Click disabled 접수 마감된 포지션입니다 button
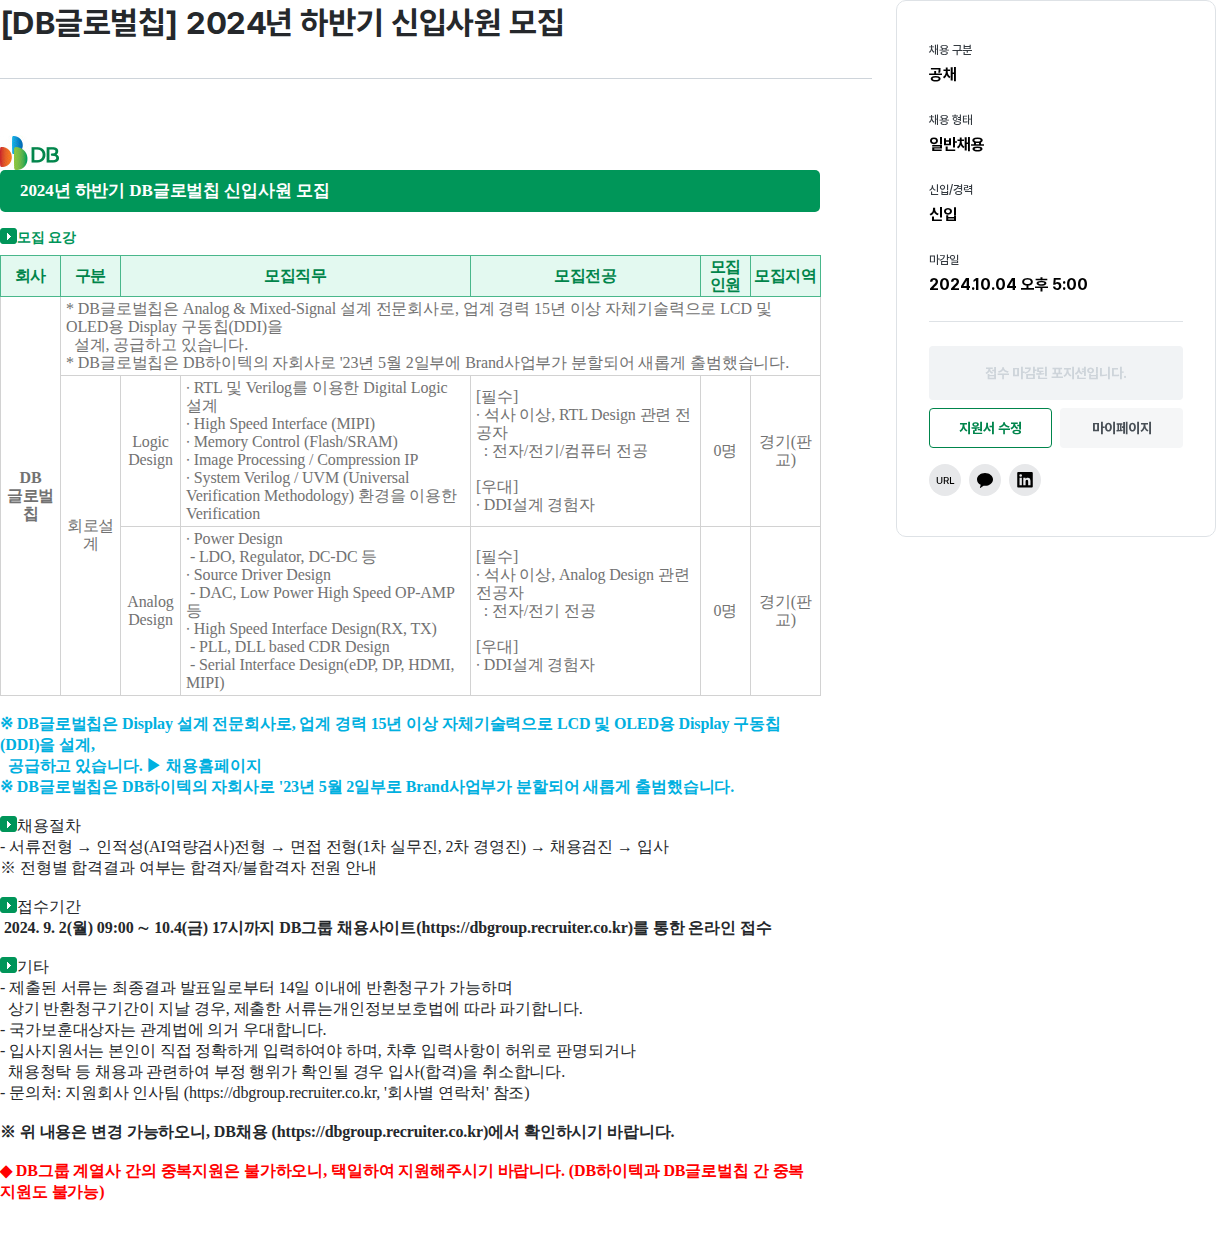The height and width of the screenshot is (1260, 1216). pyautogui.click(x=1056, y=373)
